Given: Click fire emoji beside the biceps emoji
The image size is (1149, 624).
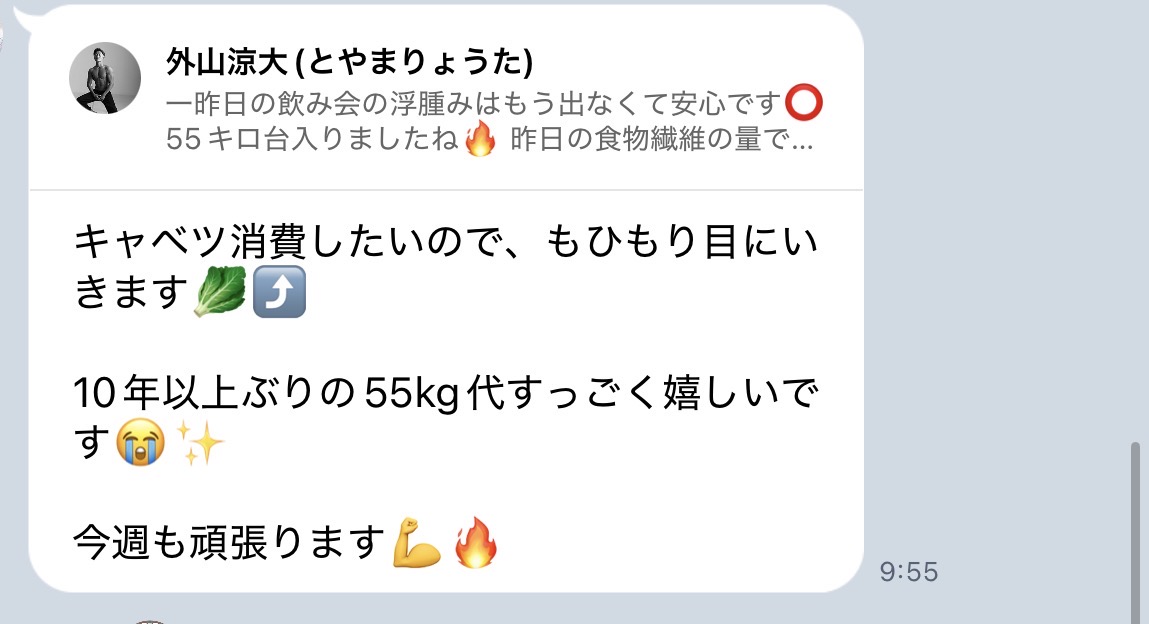Looking at the screenshot, I should point(476,543).
